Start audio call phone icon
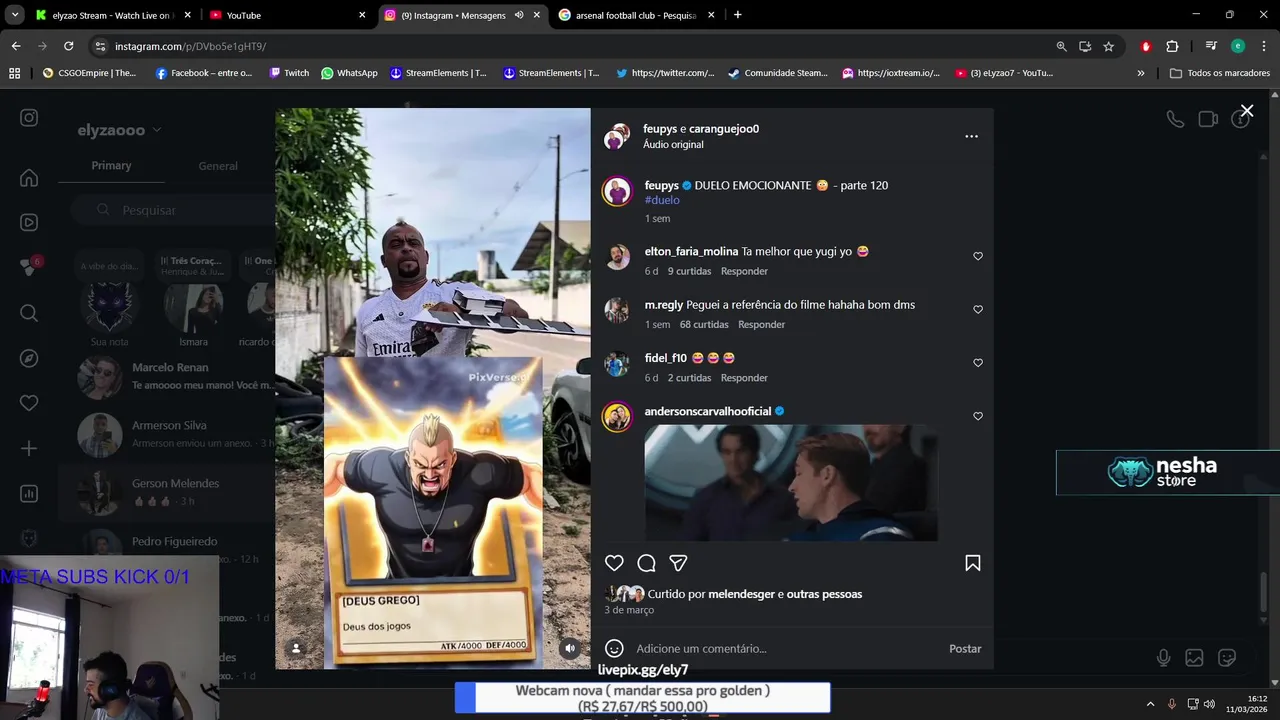Image resolution: width=1280 pixels, height=720 pixels. pyautogui.click(x=1175, y=119)
